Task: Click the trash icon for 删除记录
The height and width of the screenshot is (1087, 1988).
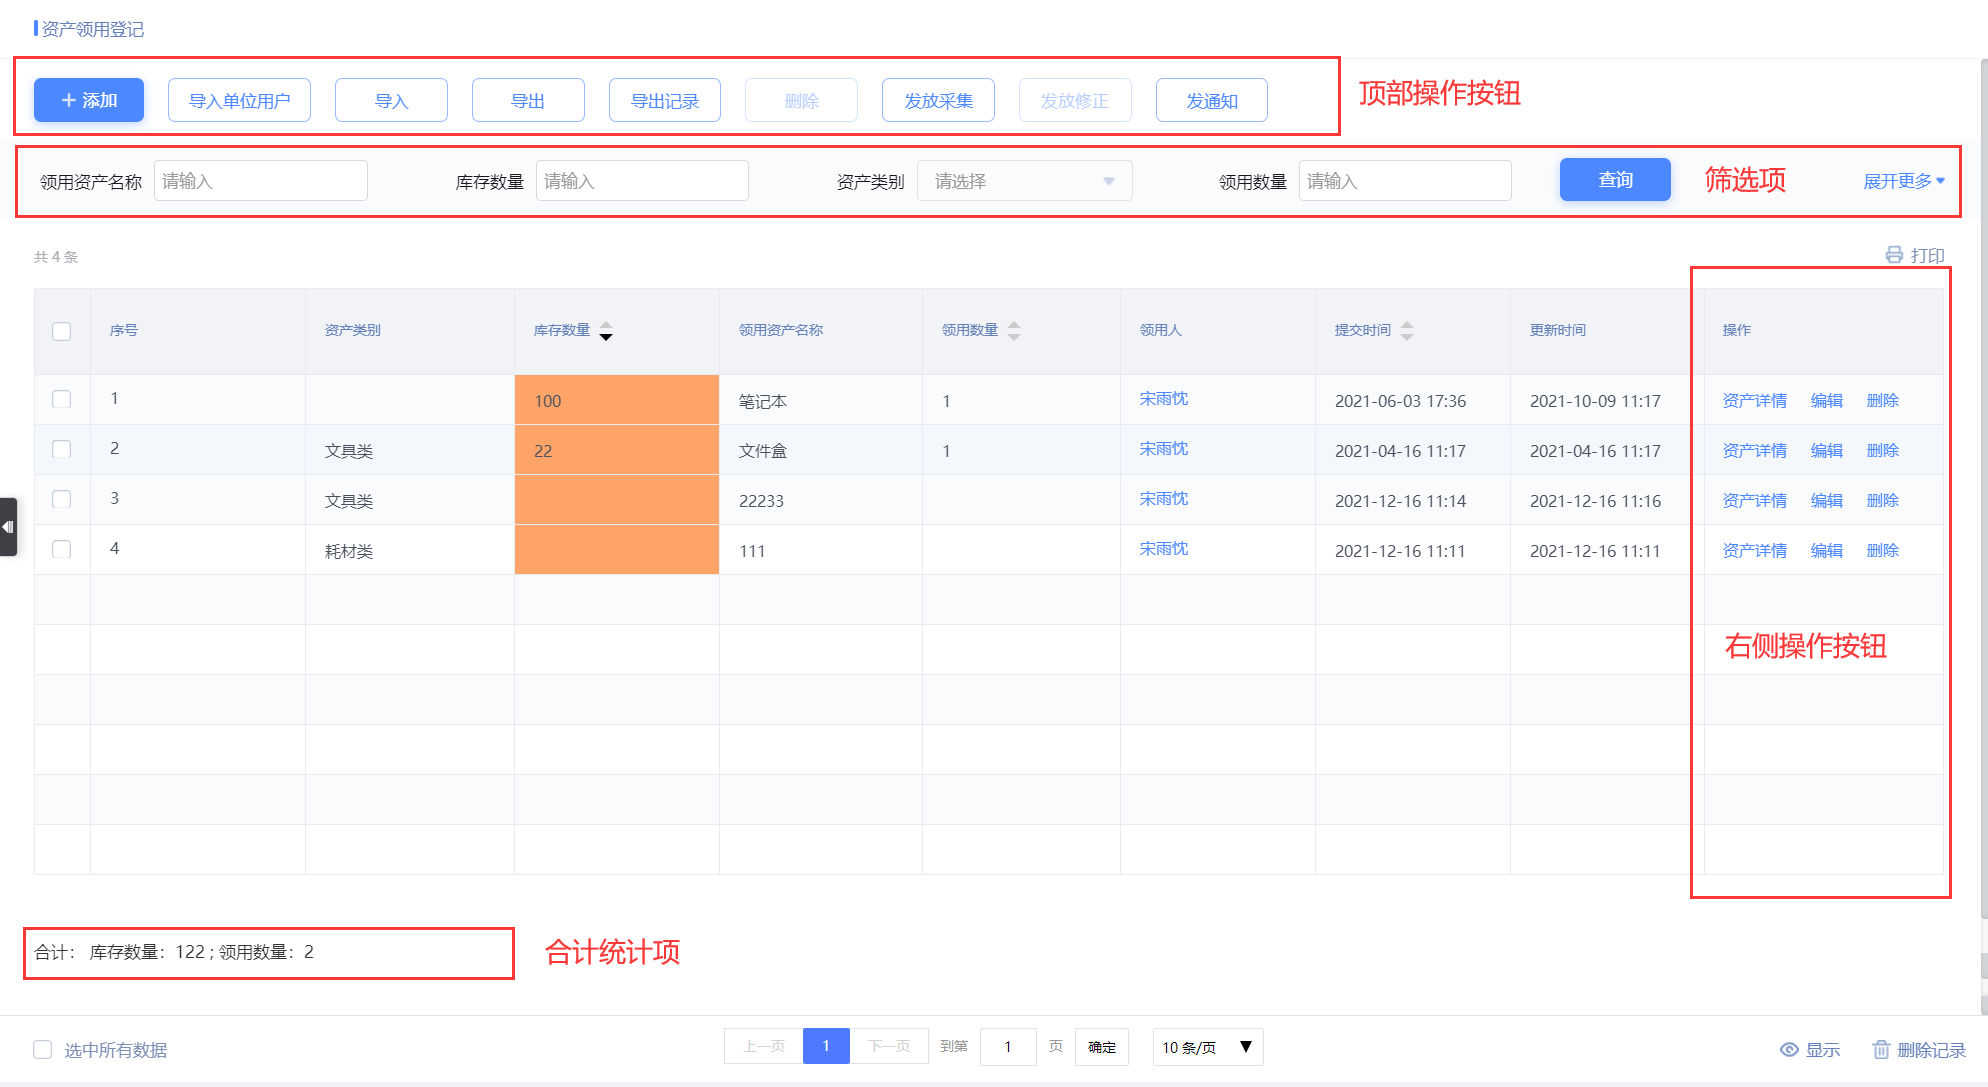Action: 1881,1049
